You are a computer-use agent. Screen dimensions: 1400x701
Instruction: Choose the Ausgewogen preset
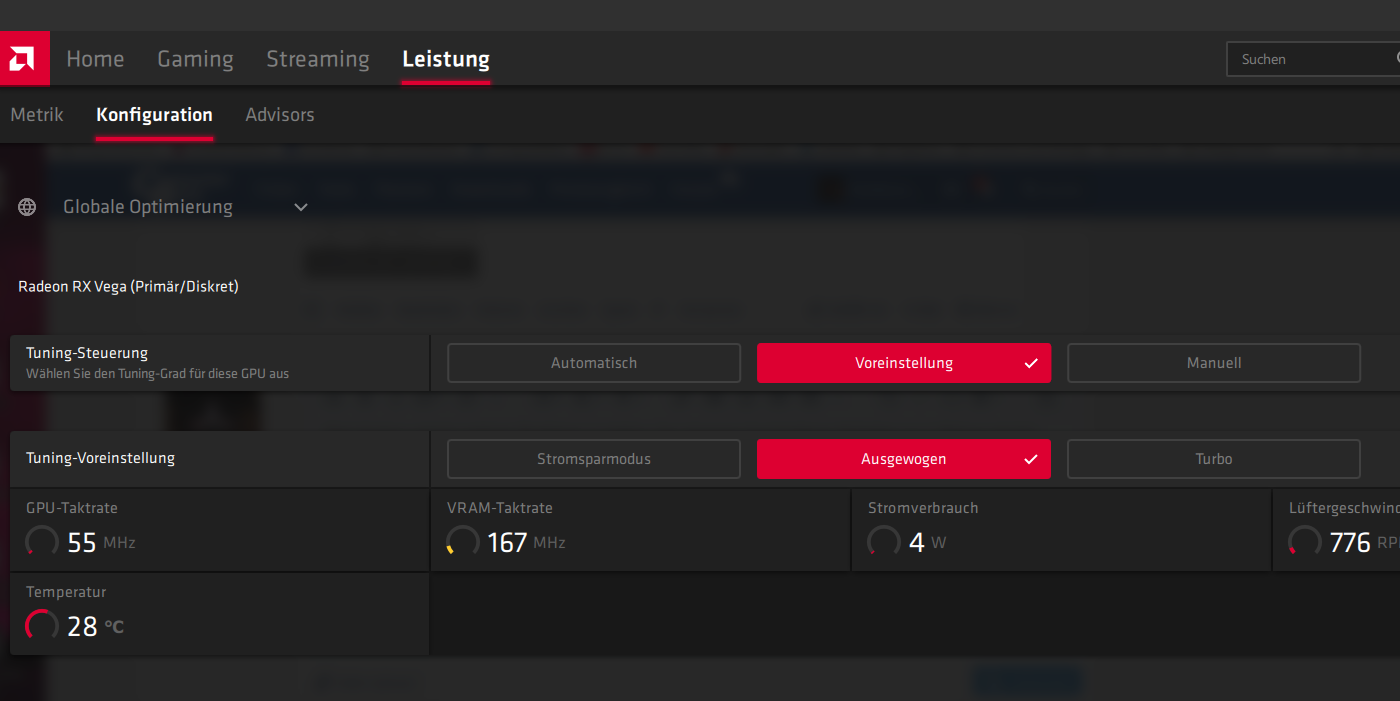tap(904, 459)
